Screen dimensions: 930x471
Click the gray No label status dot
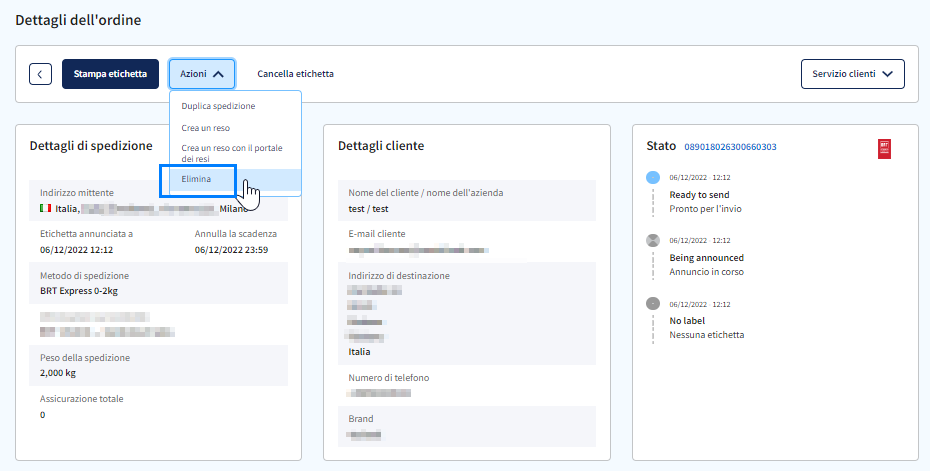[652, 304]
